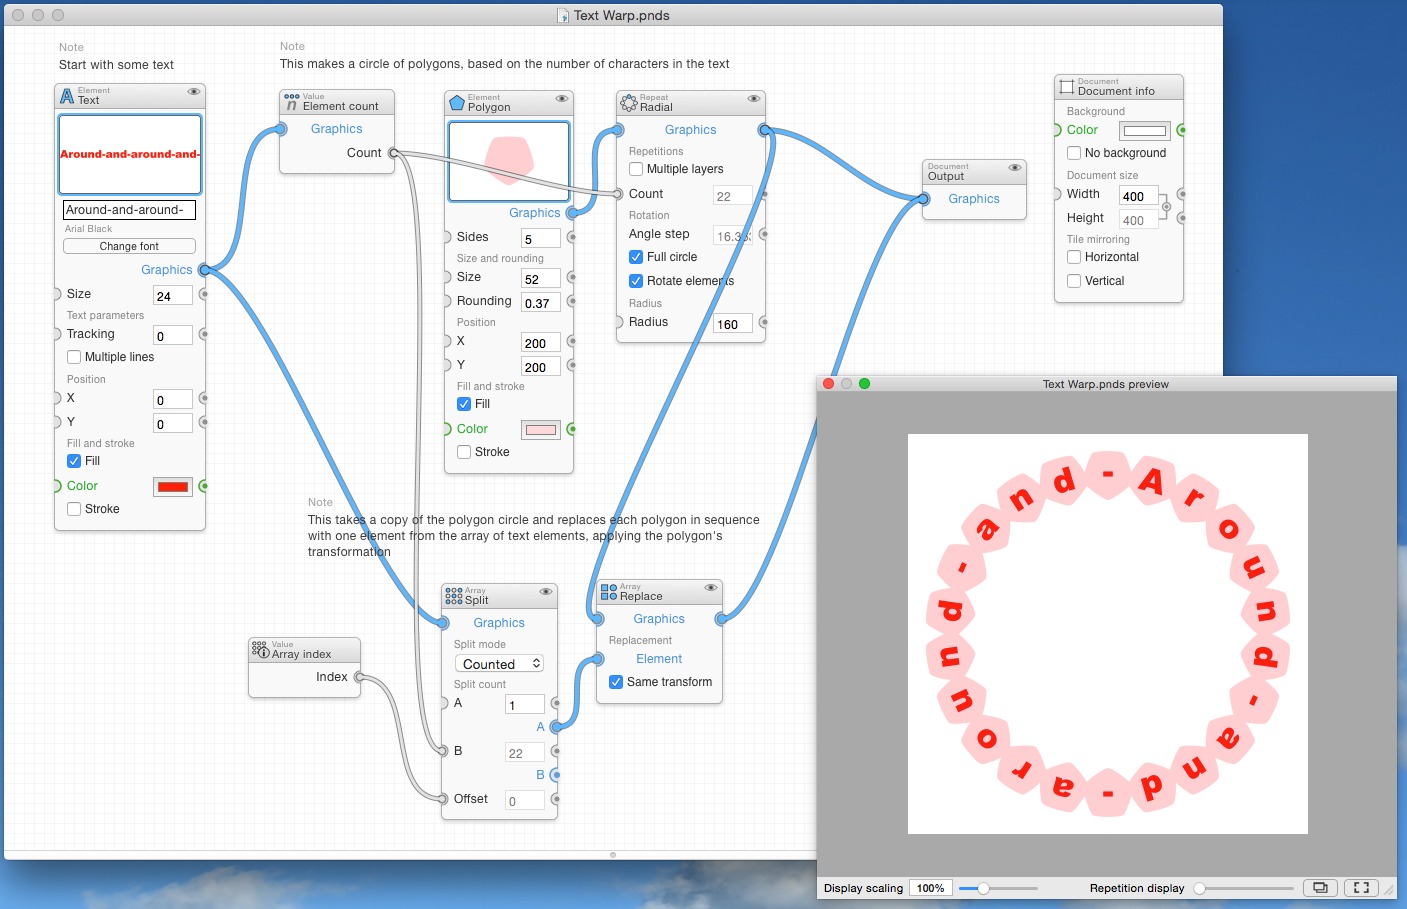Click the width-height link toggle
Image resolution: width=1407 pixels, height=909 pixels.
[1166, 207]
